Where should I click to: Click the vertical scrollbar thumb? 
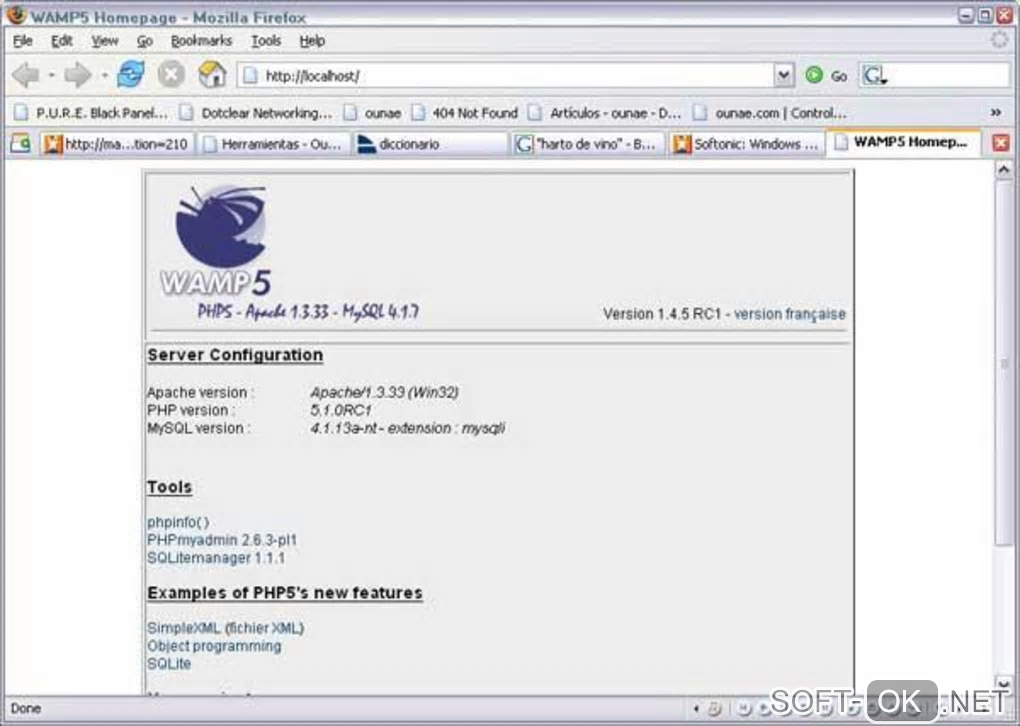click(1004, 363)
